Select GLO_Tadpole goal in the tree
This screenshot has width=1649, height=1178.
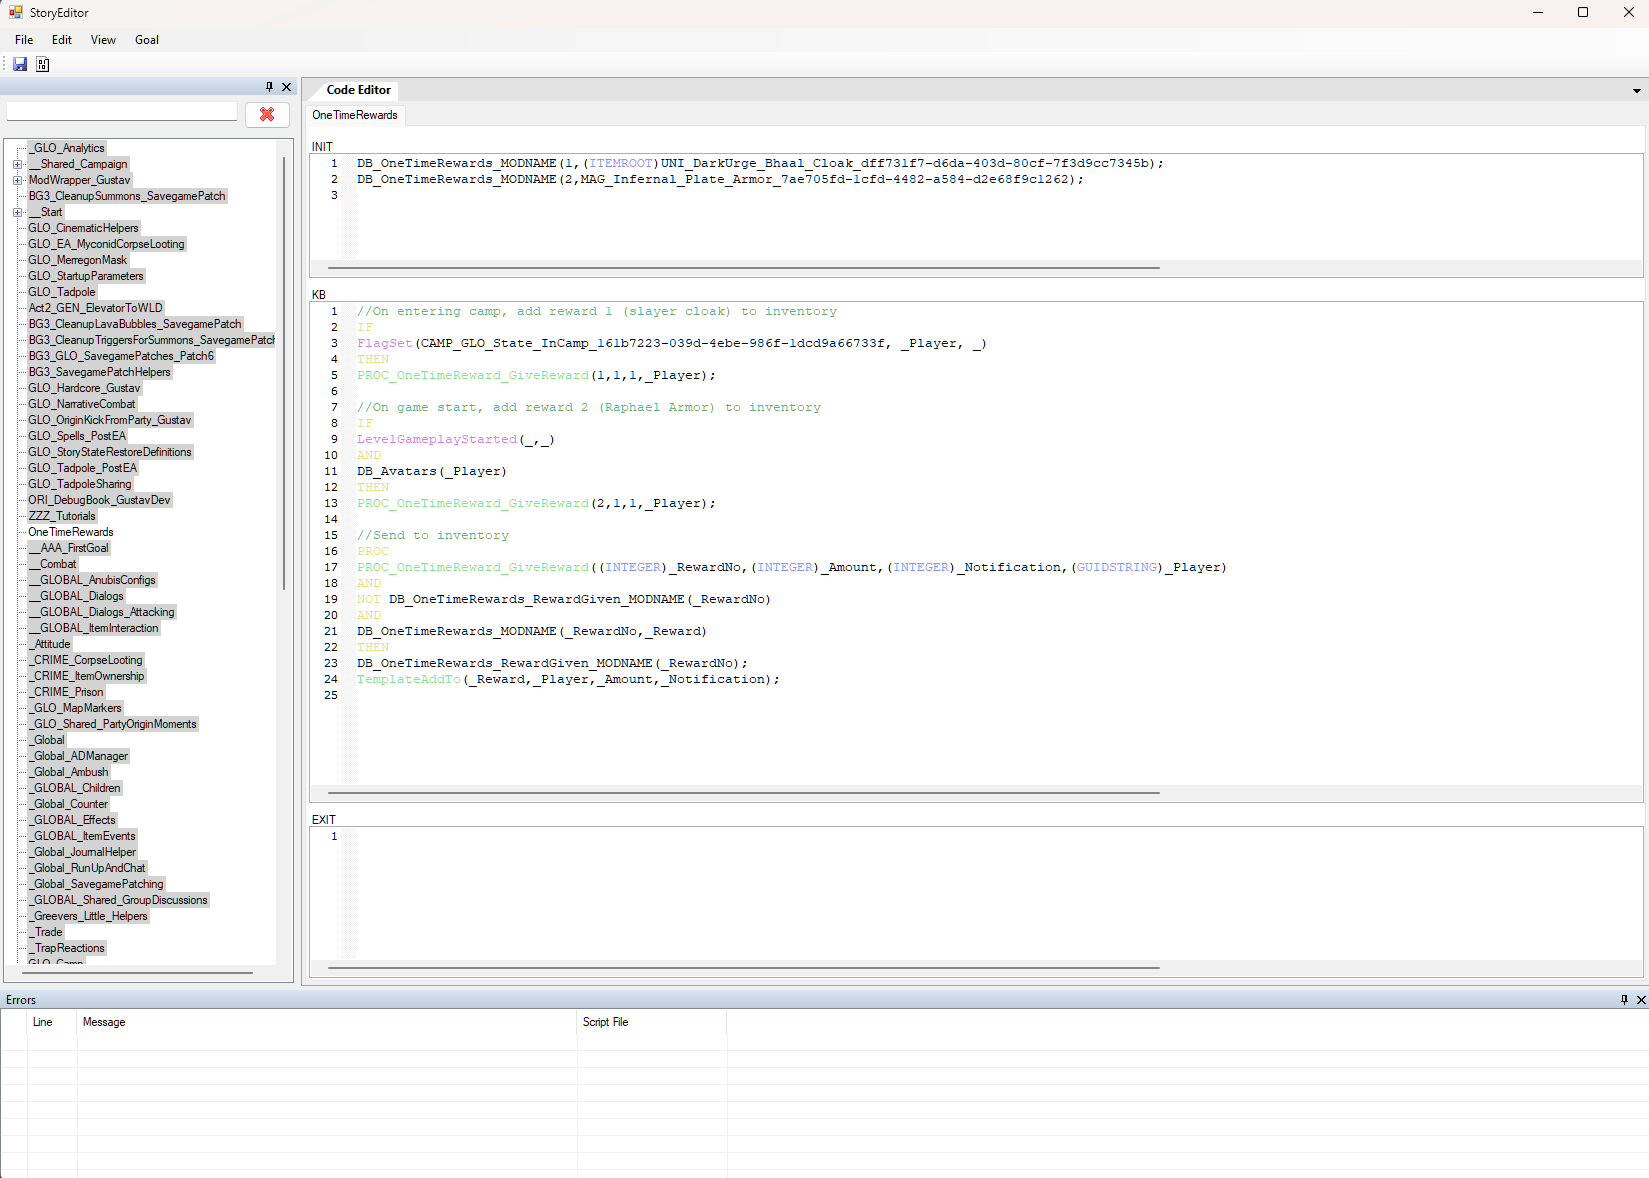[62, 292]
